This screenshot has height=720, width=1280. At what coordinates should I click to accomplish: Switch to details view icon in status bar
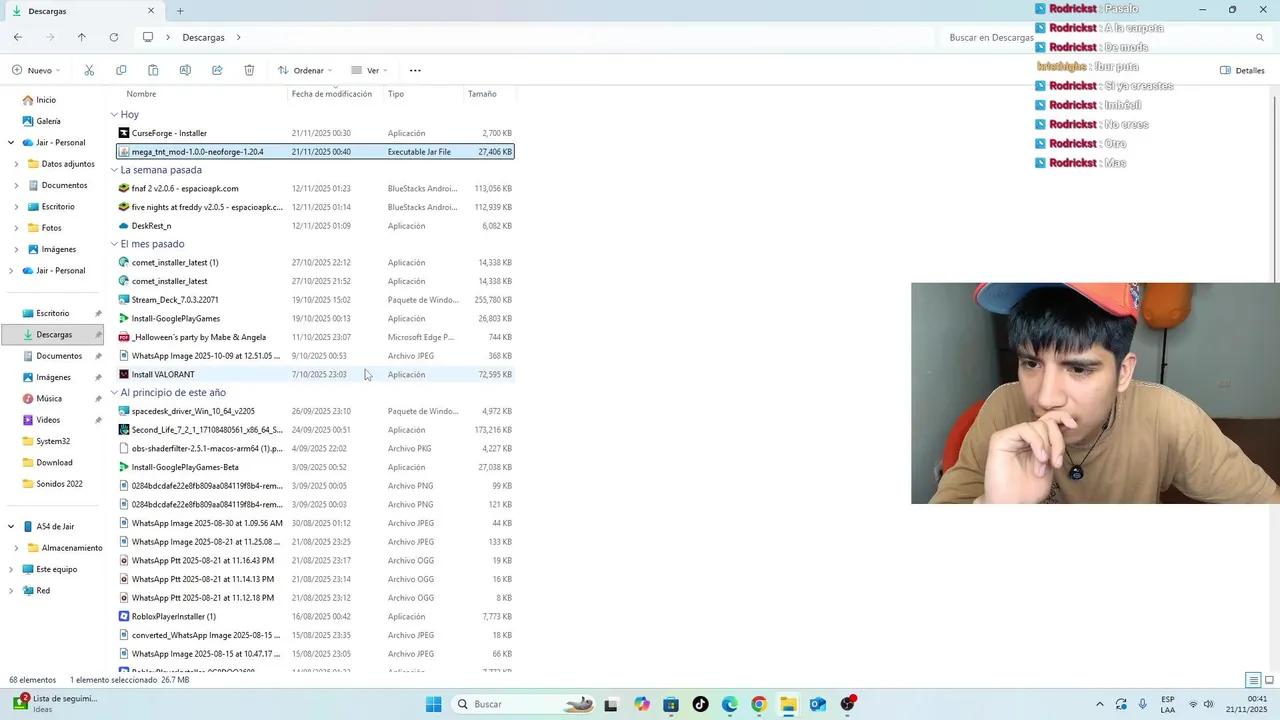[x=1253, y=680]
